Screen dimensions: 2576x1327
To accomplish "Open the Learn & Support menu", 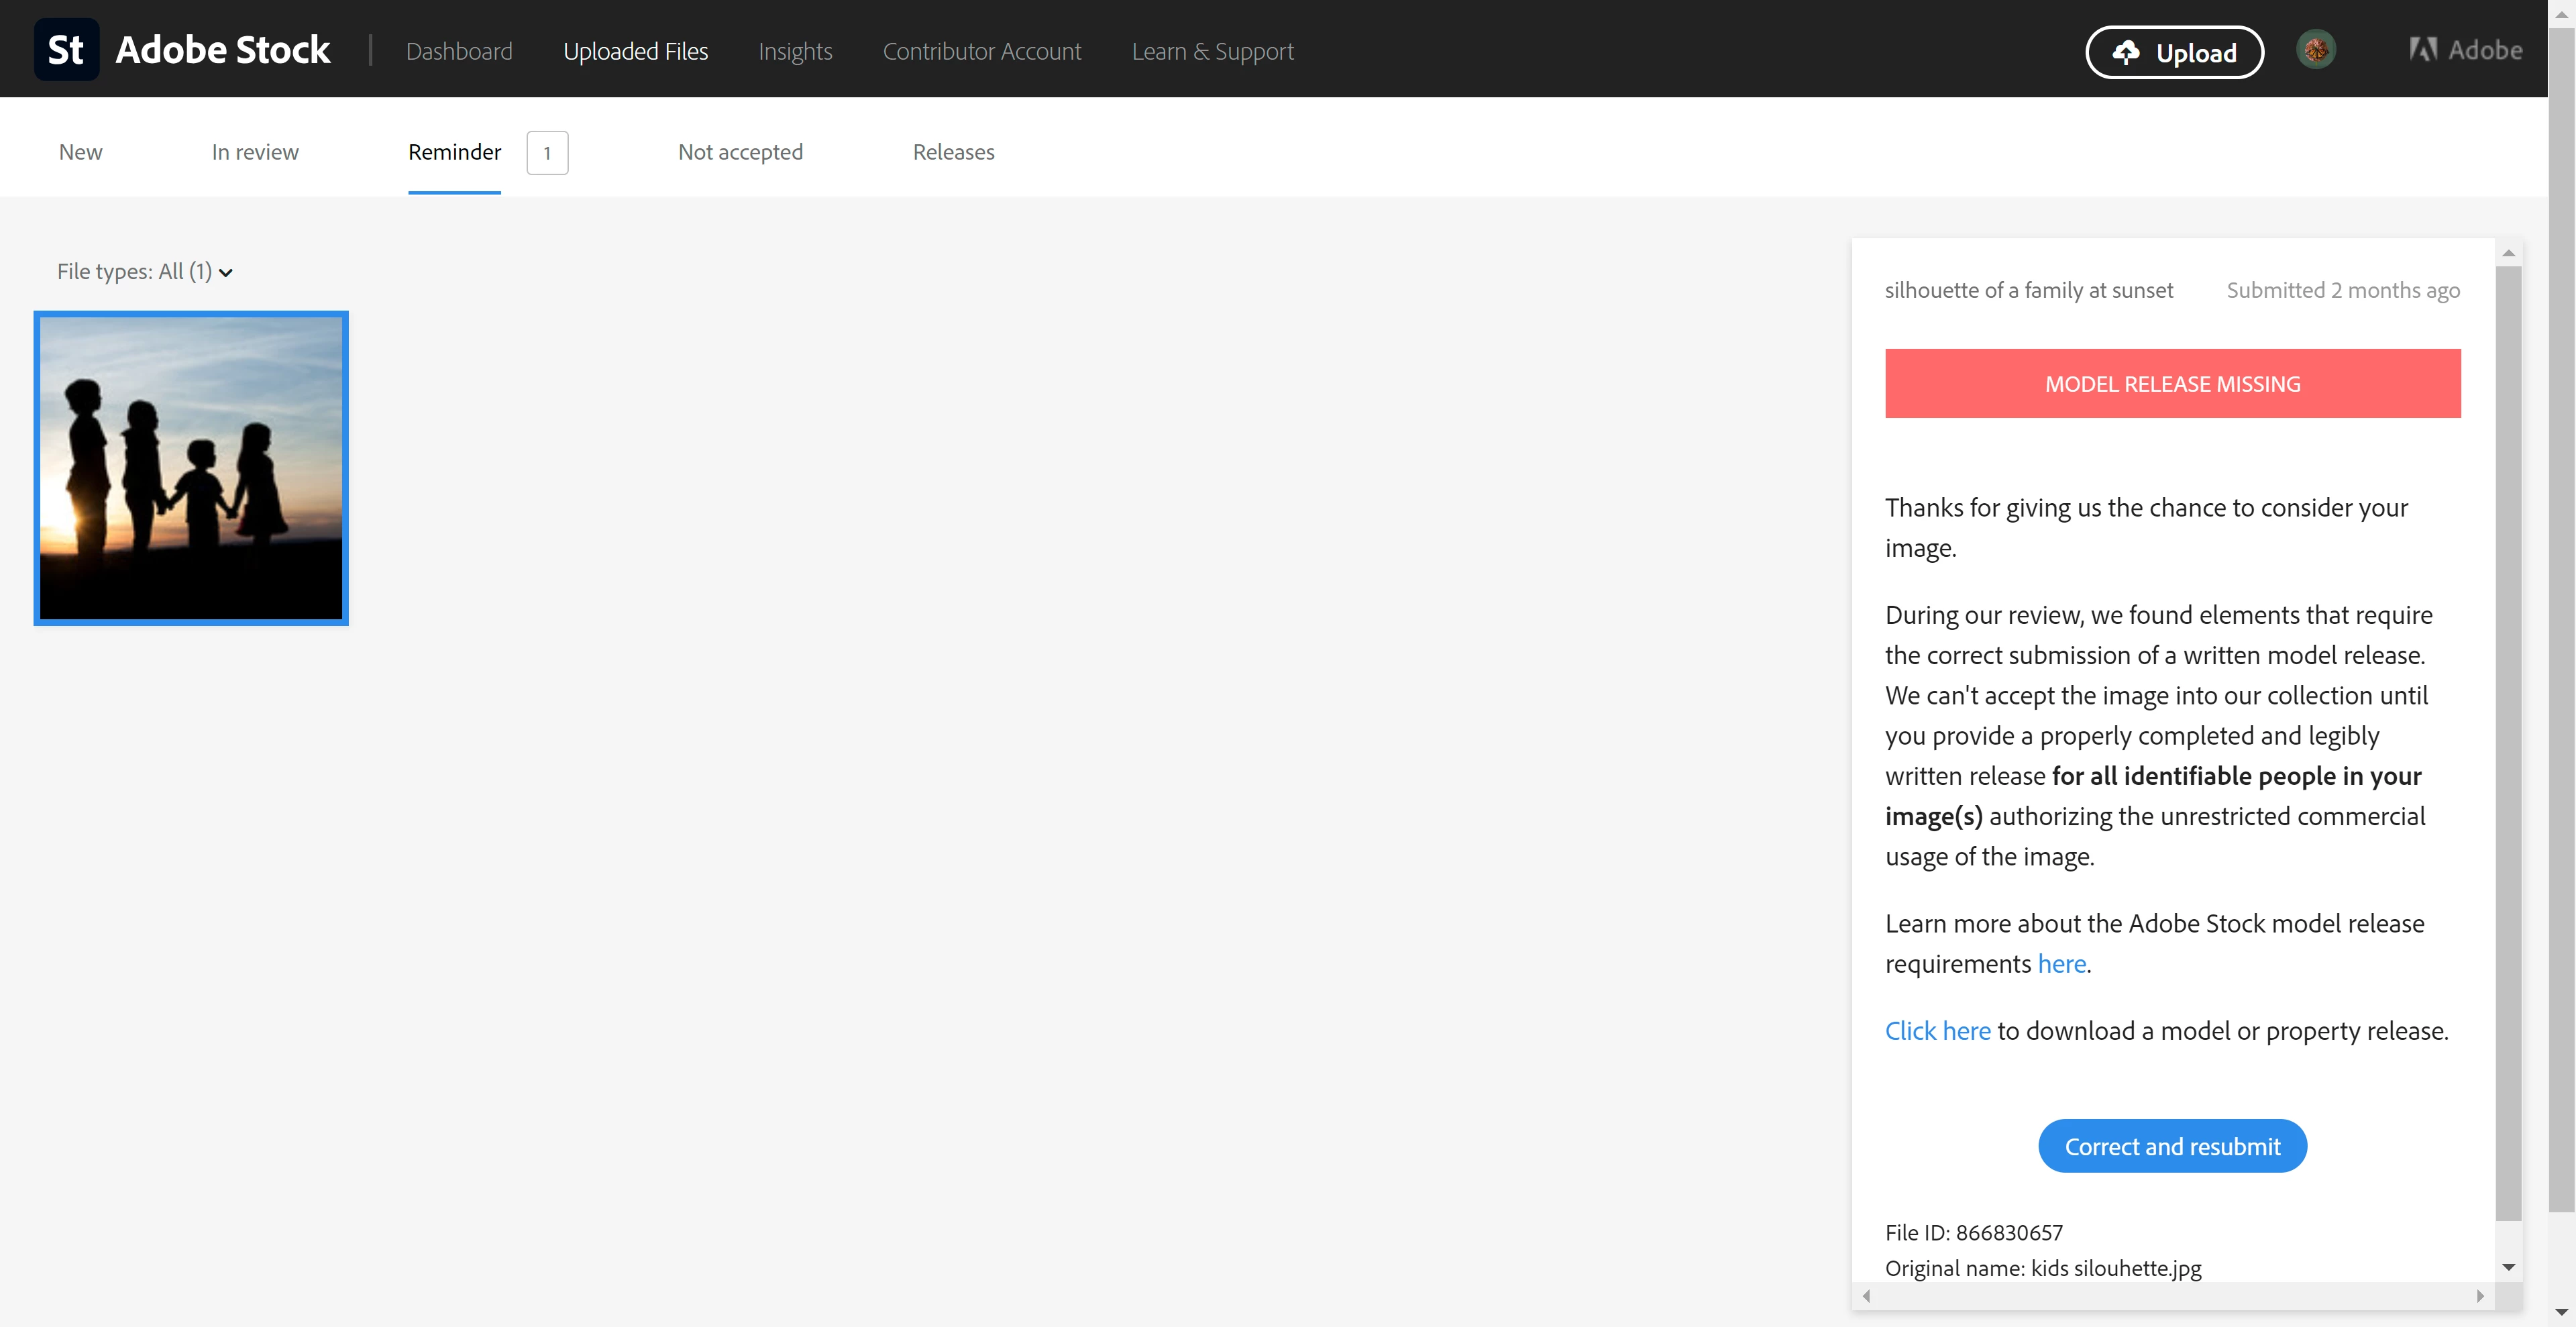I will (1212, 51).
